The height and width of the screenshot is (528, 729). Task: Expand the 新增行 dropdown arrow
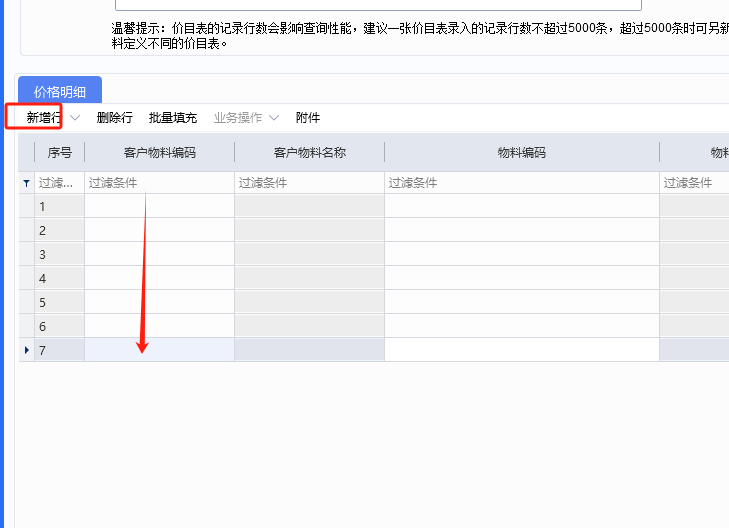coord(75,118)
